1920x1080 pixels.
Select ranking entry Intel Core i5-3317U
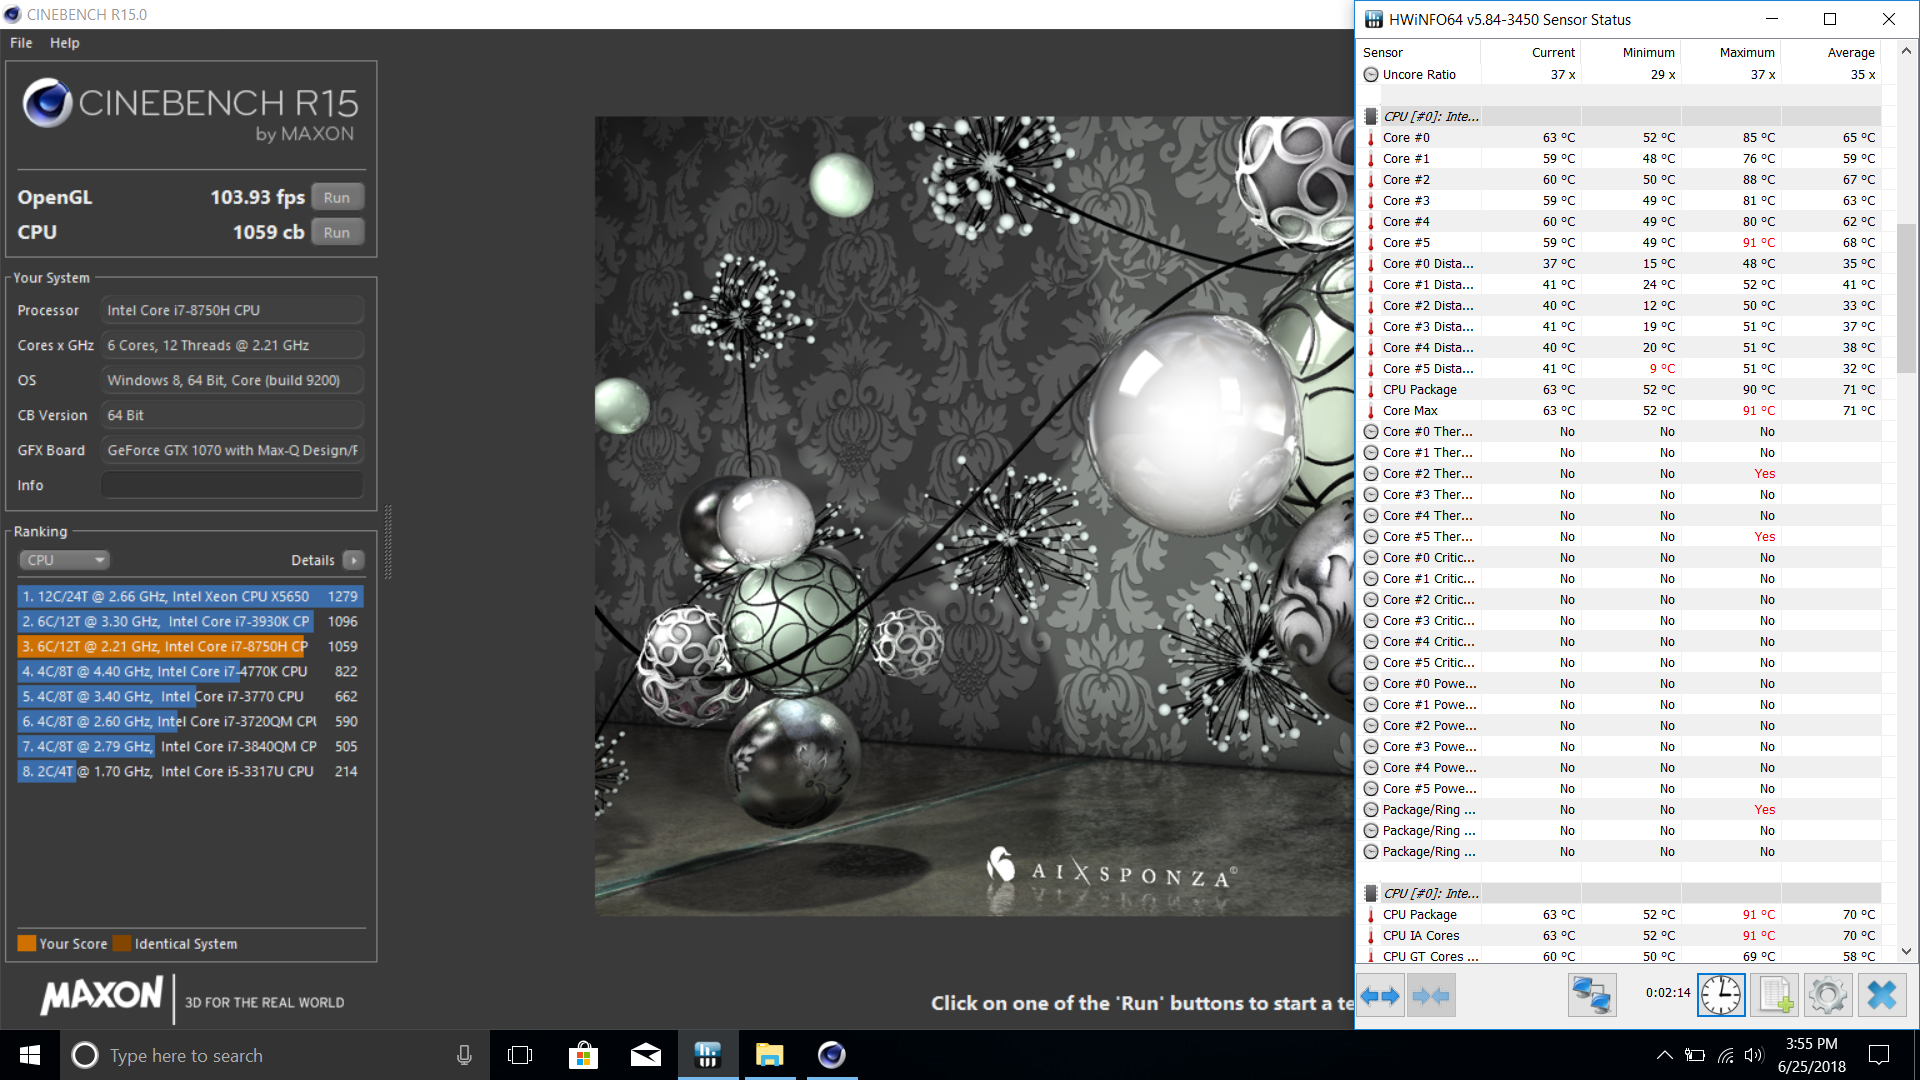pyautogui.click(x=190, y=772)
